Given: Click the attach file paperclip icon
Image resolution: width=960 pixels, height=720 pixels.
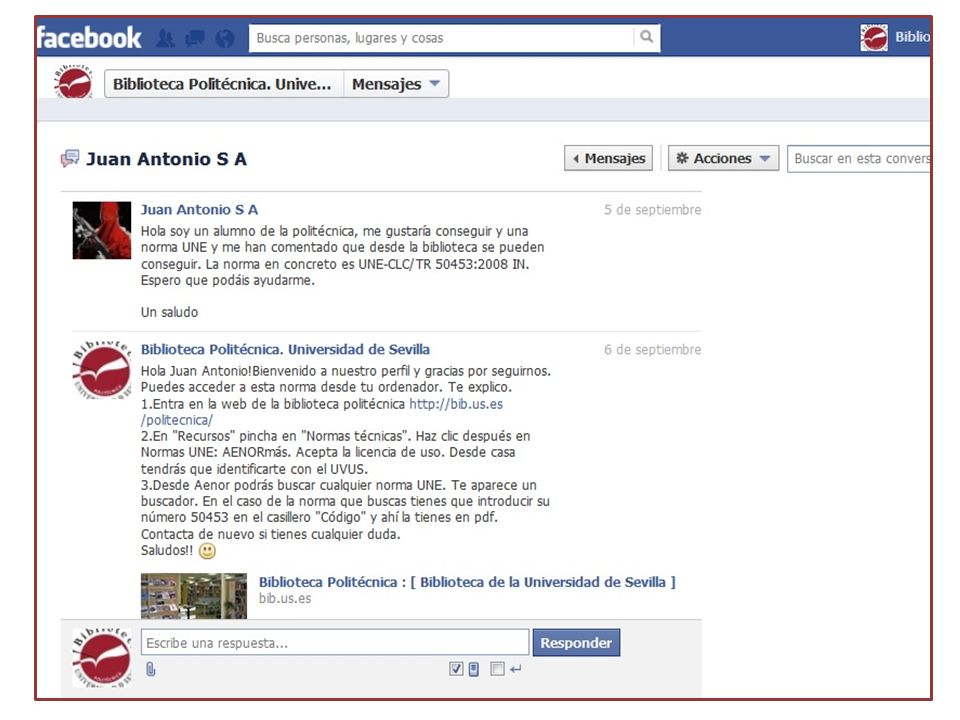Looking at the screenshot, I should tap(151, 669).
